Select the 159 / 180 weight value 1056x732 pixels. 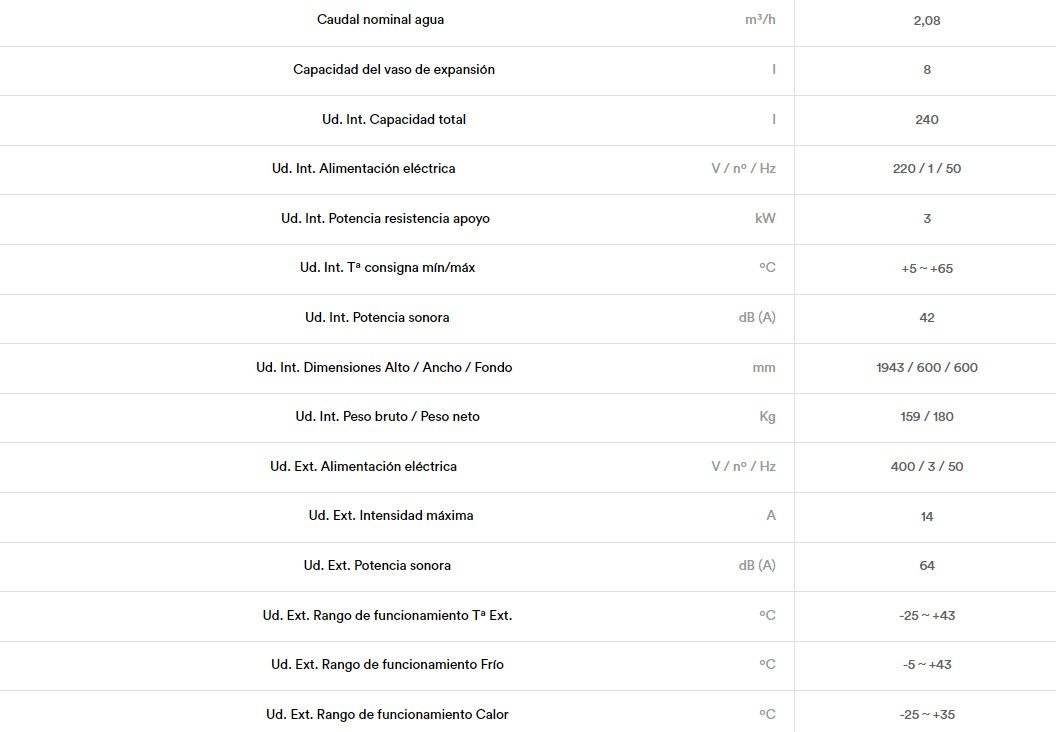pyautogui.click(x=927, y=416)
